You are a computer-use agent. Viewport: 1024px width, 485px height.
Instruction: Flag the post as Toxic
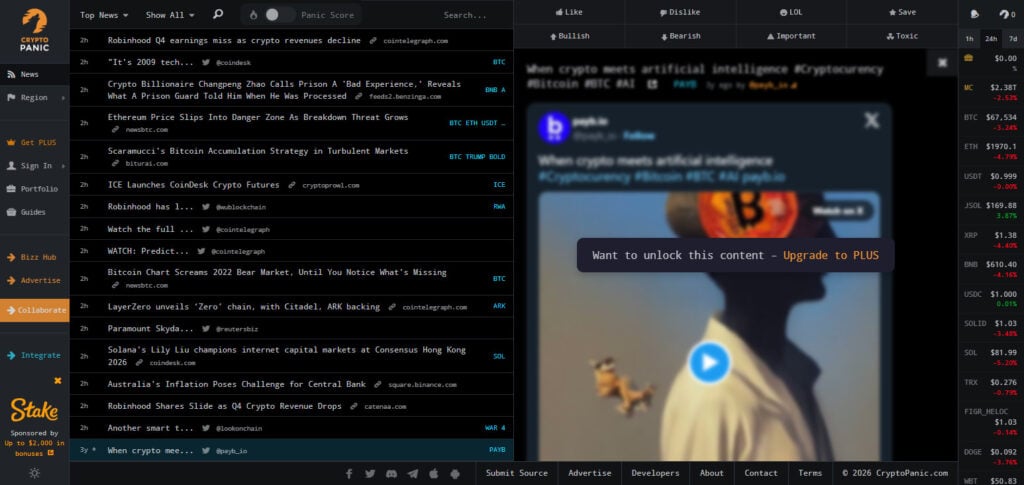click(902, 36)
